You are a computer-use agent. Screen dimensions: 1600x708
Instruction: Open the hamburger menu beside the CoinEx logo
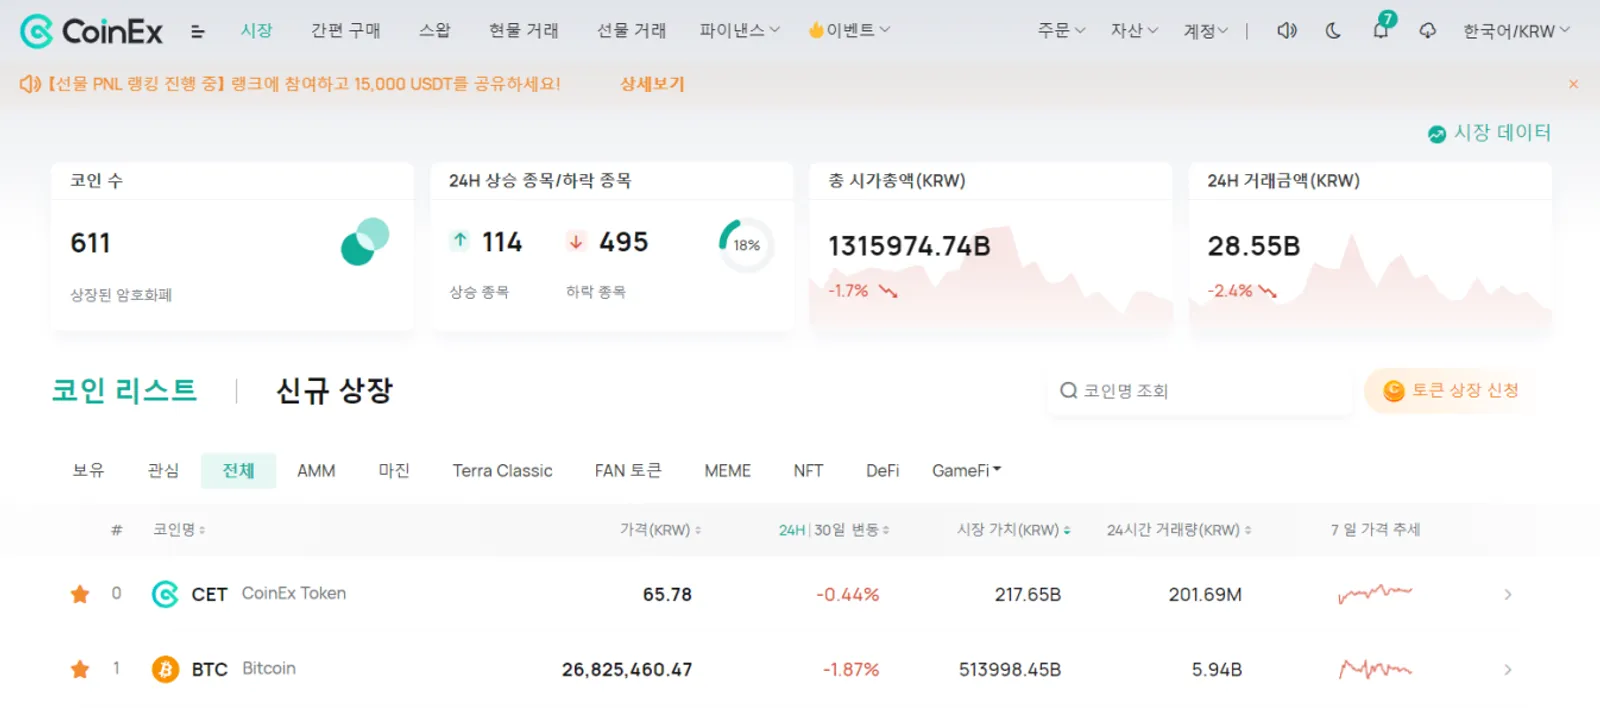(x=198, y=32)
